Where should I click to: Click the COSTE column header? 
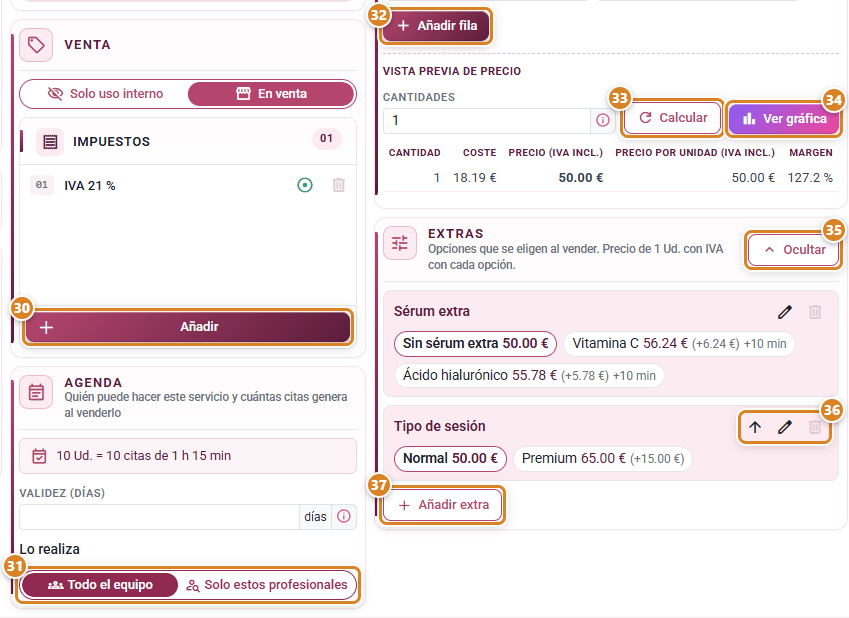click(479, 153)
